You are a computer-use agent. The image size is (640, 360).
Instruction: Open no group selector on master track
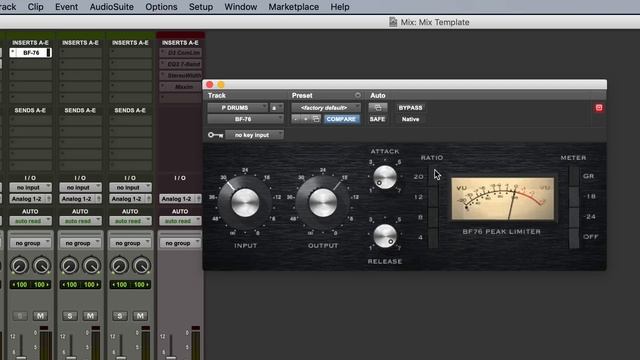[x=181, y=243]
